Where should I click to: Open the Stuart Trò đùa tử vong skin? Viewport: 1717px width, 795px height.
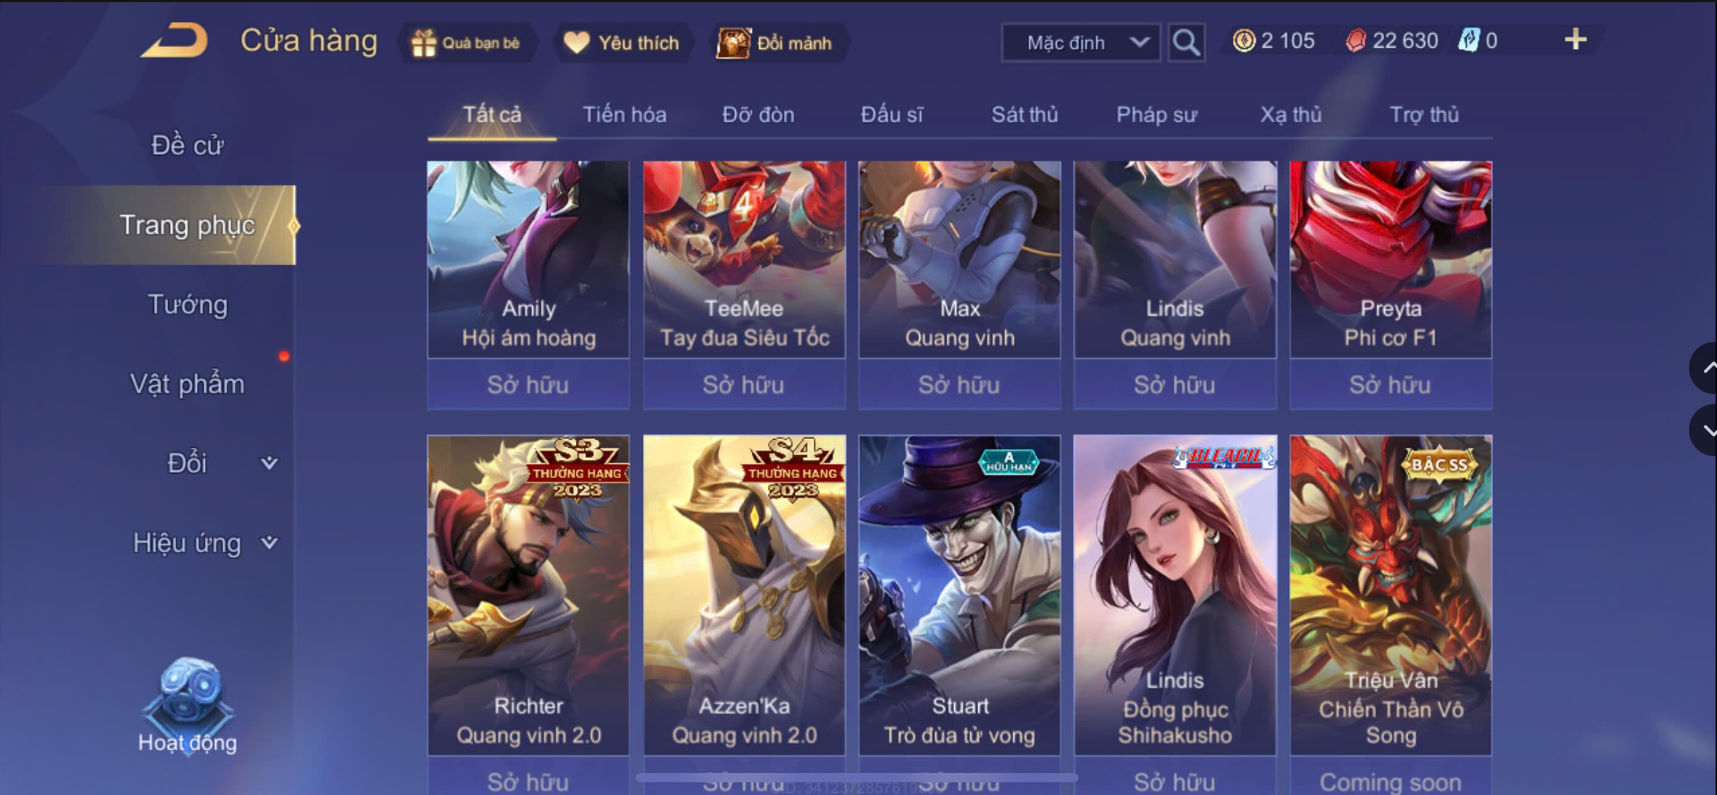pyautogui.click(x=959, y=595)
